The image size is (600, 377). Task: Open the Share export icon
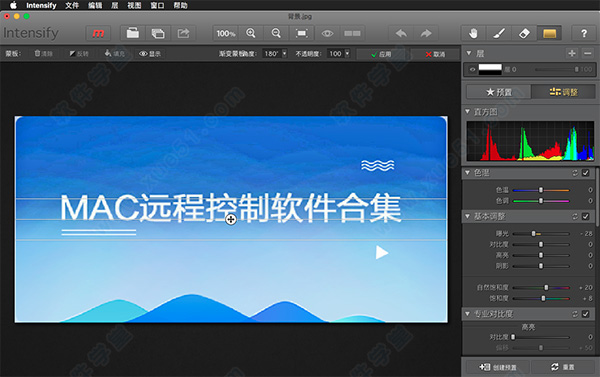coord(183,34)
